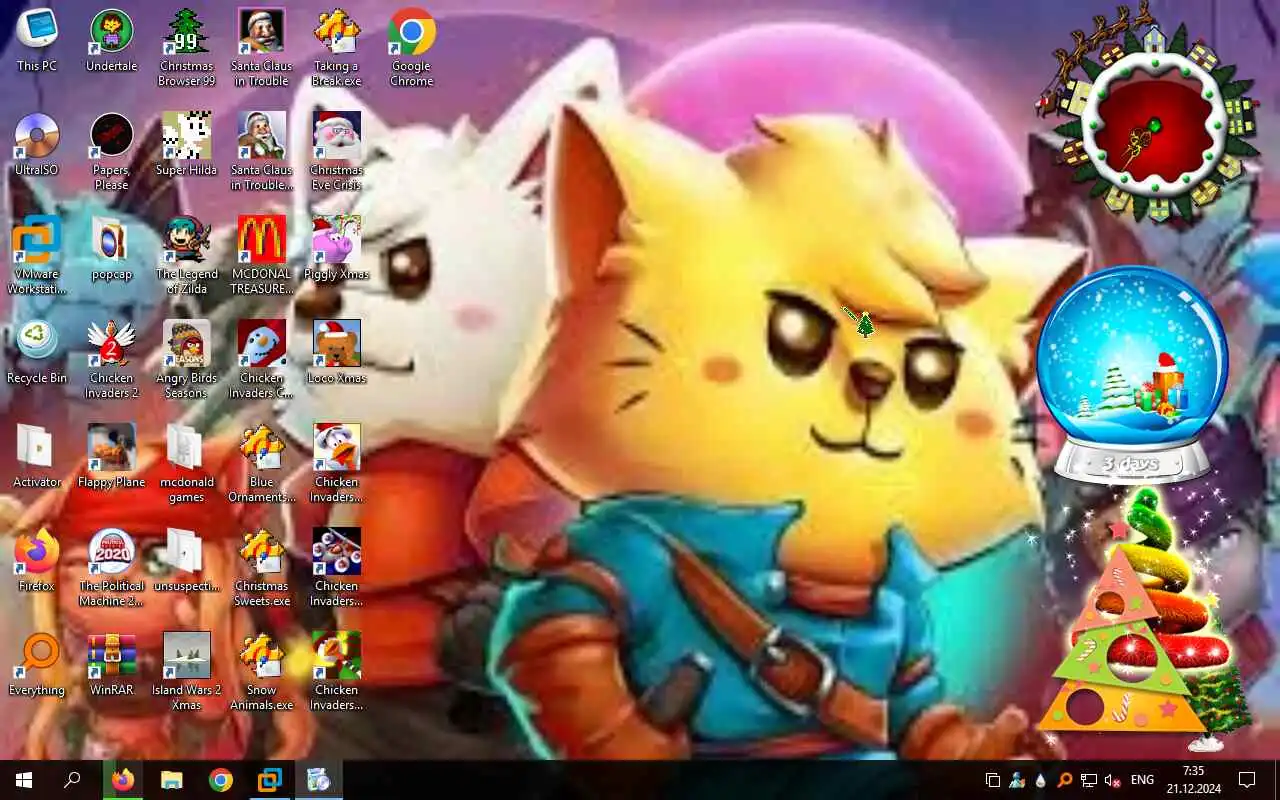1280x800 pixels.
Task: Open the Papers, Please shortcut
Action: (x=112, y=153)
